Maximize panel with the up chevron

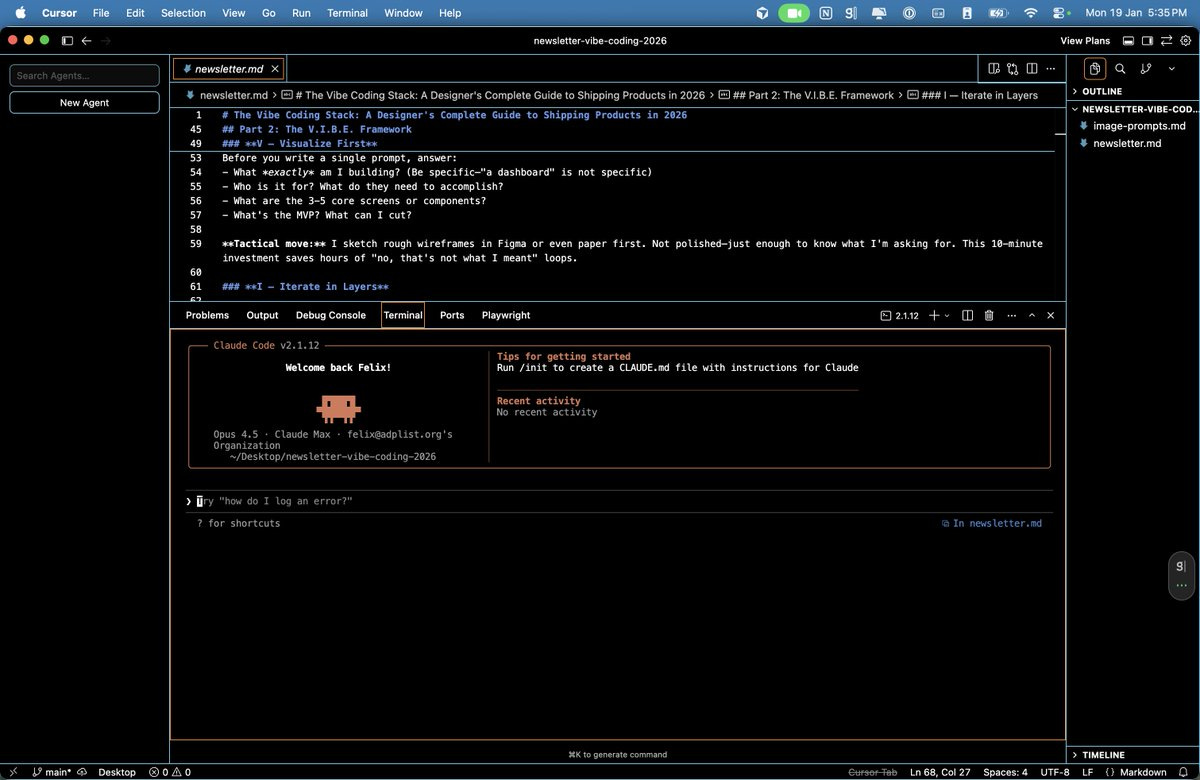point(1032,315)
